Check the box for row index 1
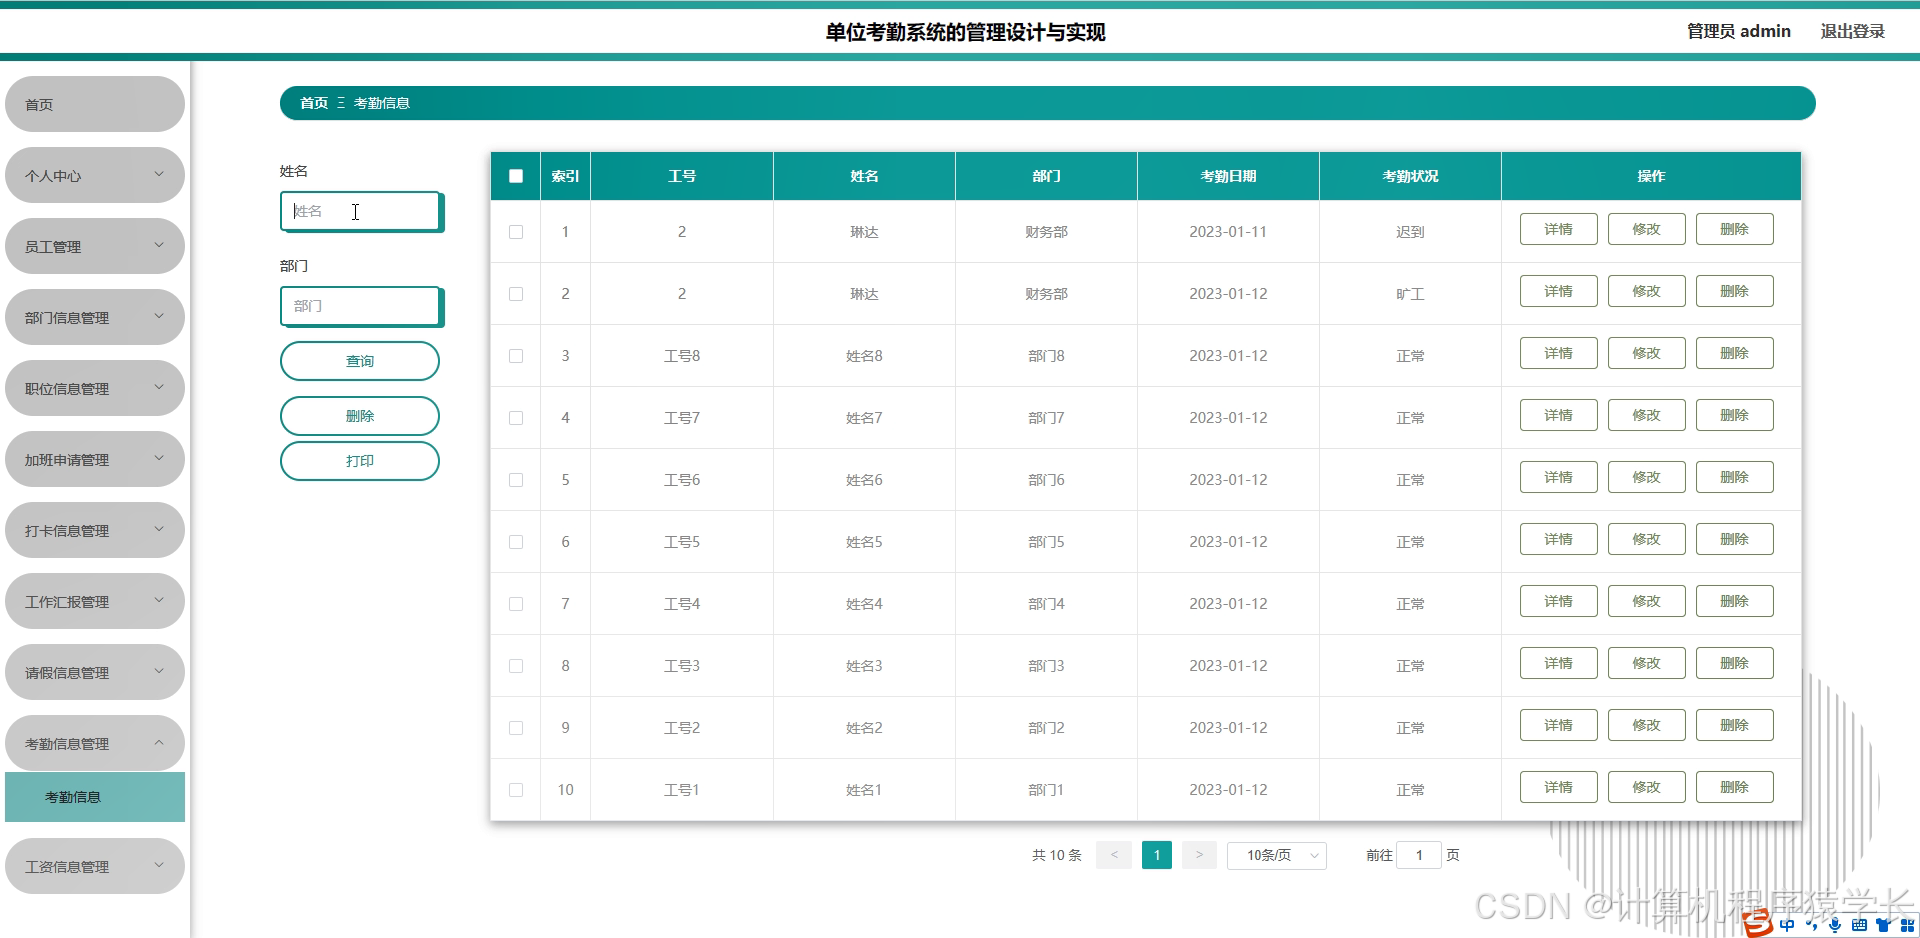This screenshot has height=938, width=1920. pyautogui.click(x=516, y=232)
